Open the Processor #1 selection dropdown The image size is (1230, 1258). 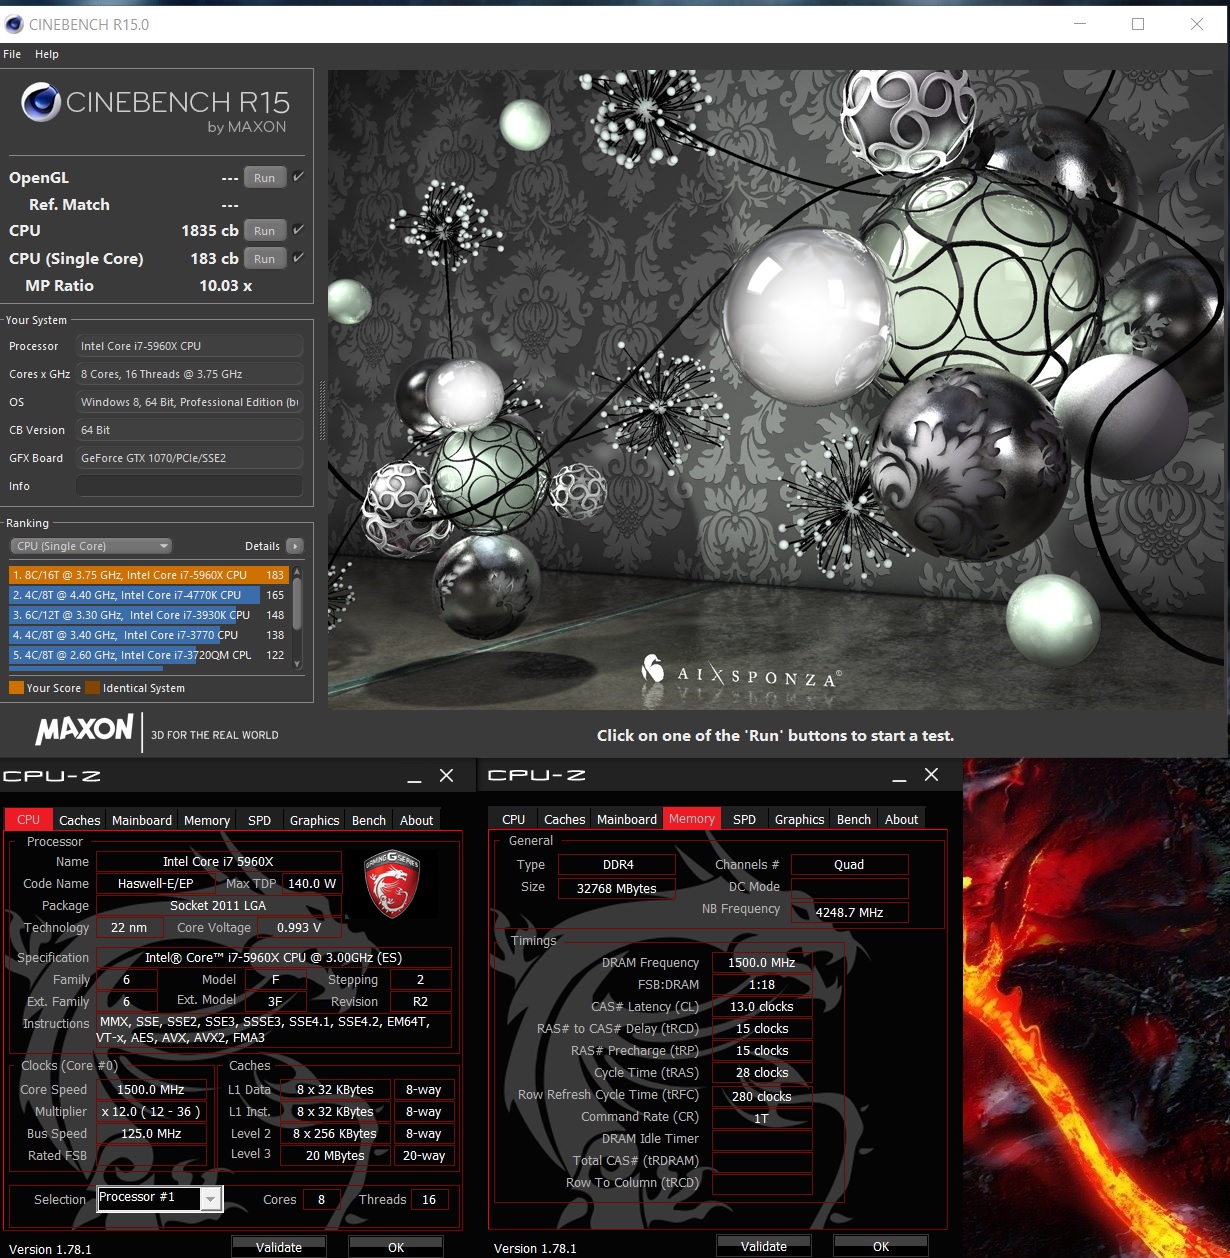point(211,1199)
